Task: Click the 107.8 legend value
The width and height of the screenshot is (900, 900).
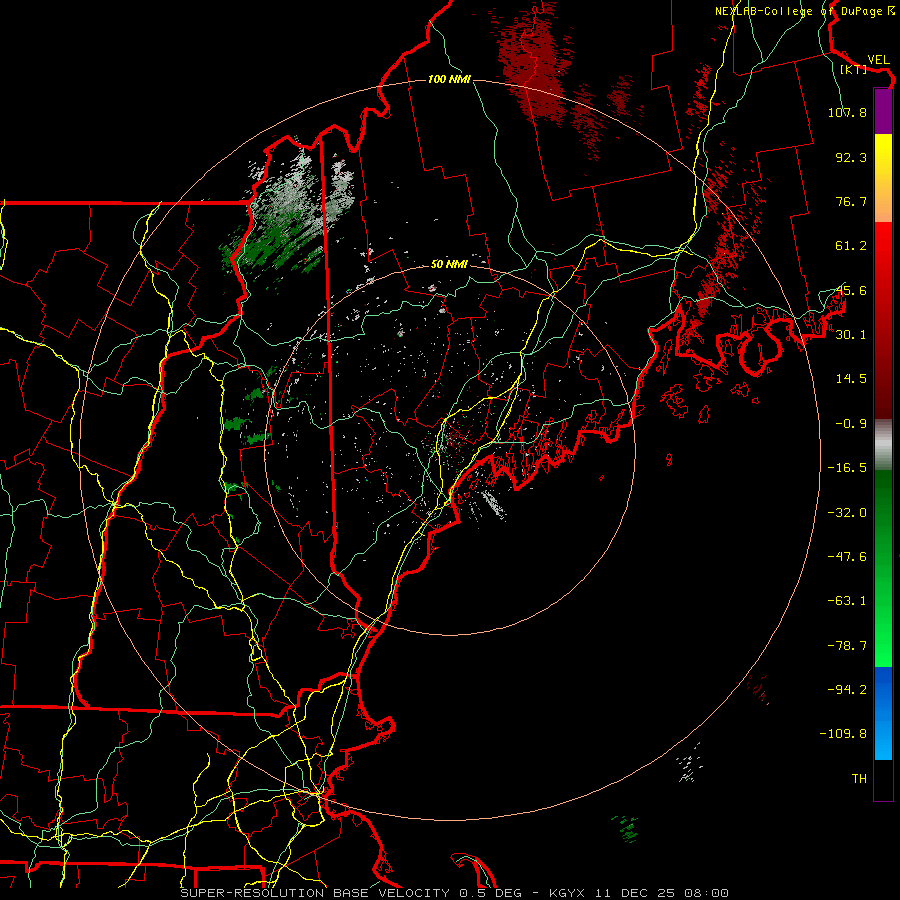Action: coord(847,112)
